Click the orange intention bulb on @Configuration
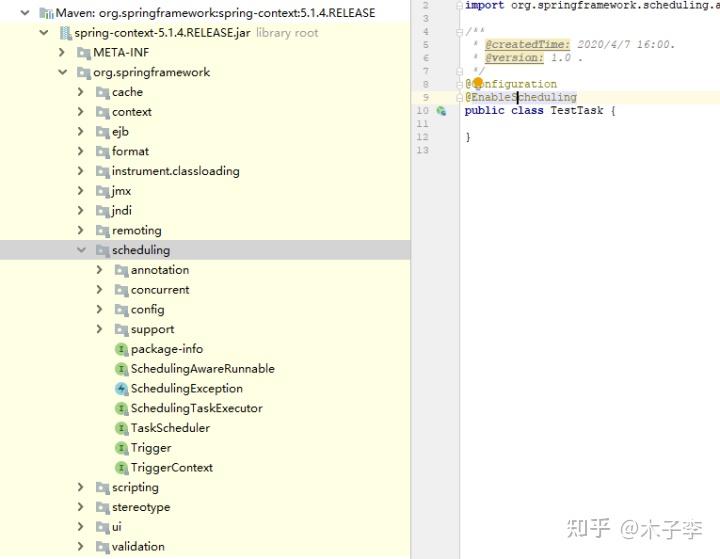 point(478,82)
